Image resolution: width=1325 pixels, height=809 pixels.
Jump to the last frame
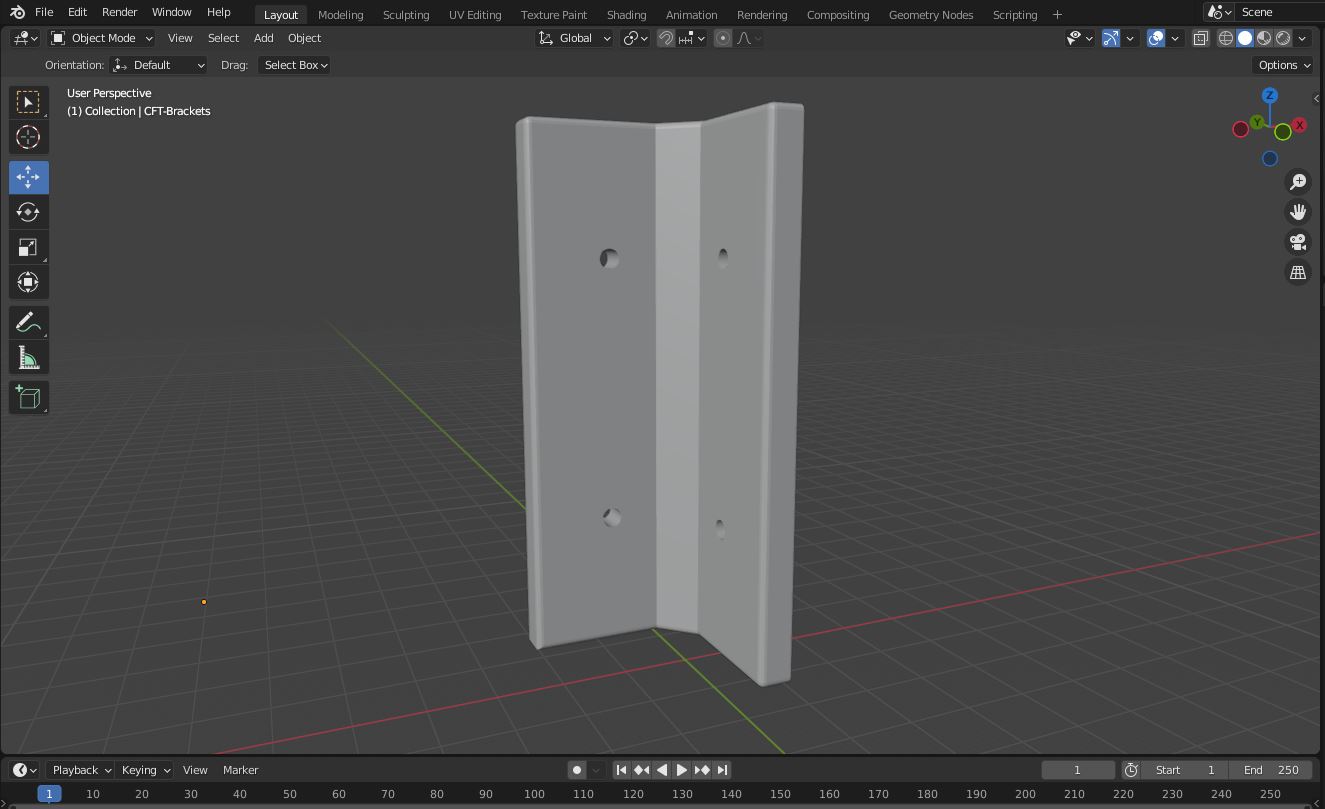722,770
